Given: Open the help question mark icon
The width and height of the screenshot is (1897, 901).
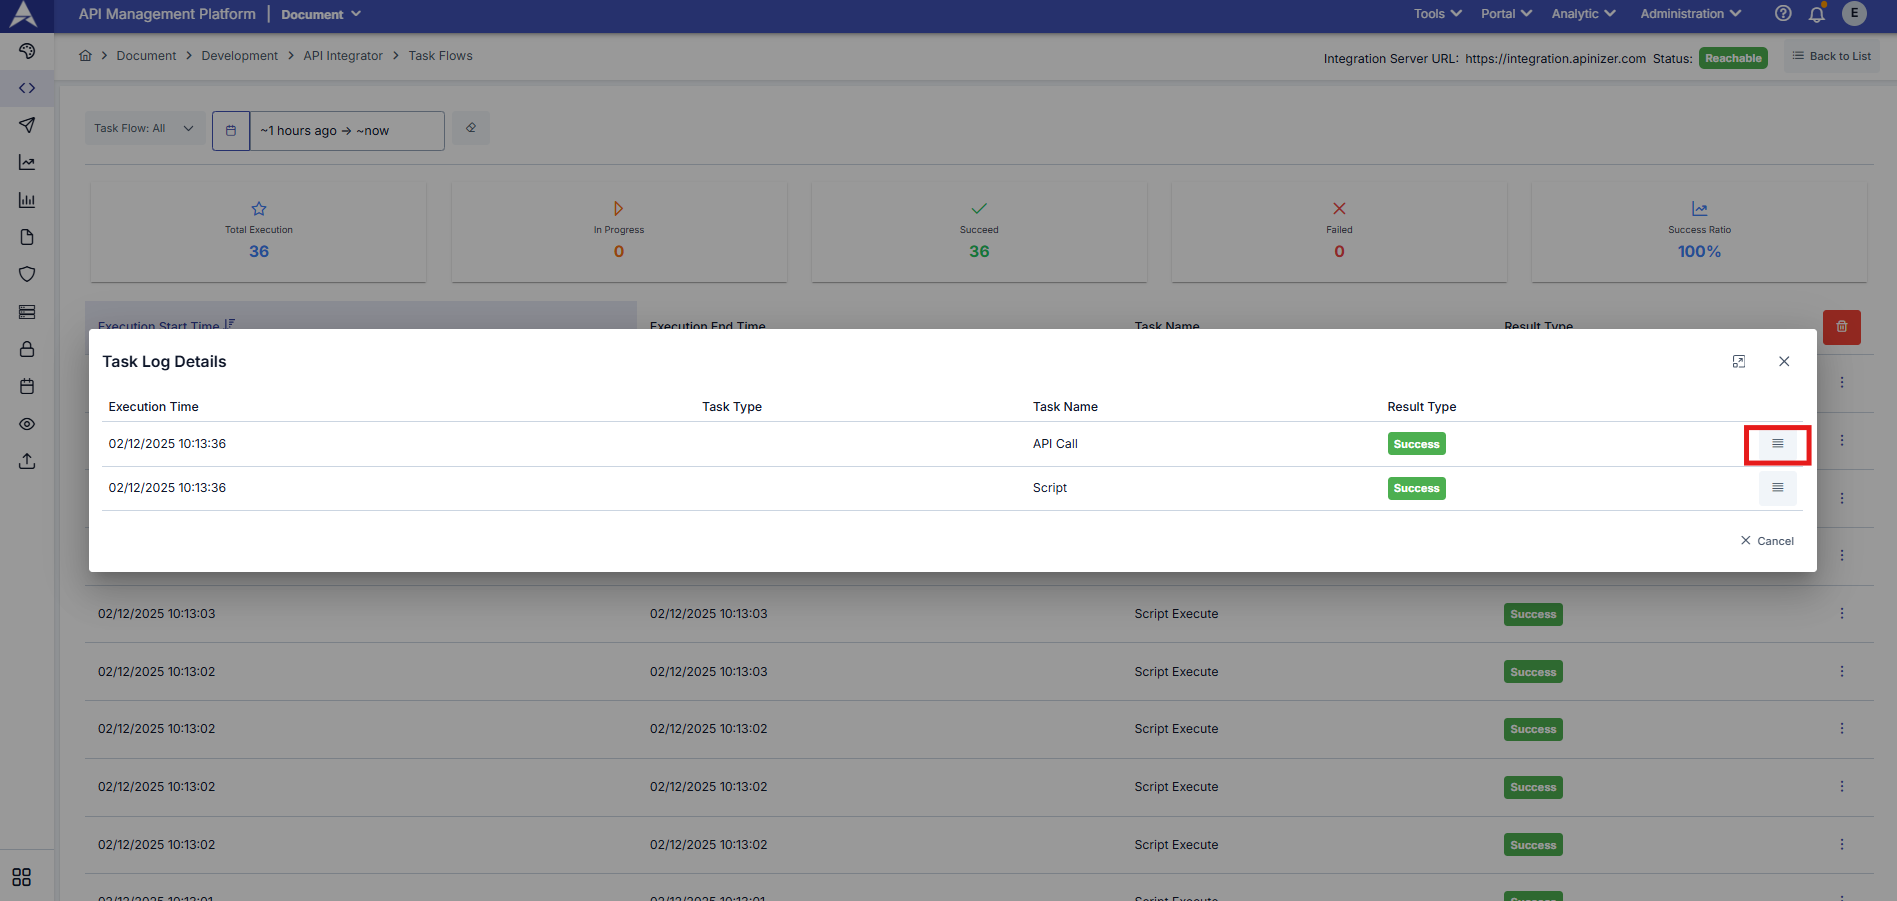Looking at the screenshot, I should tap(1783, 14).
